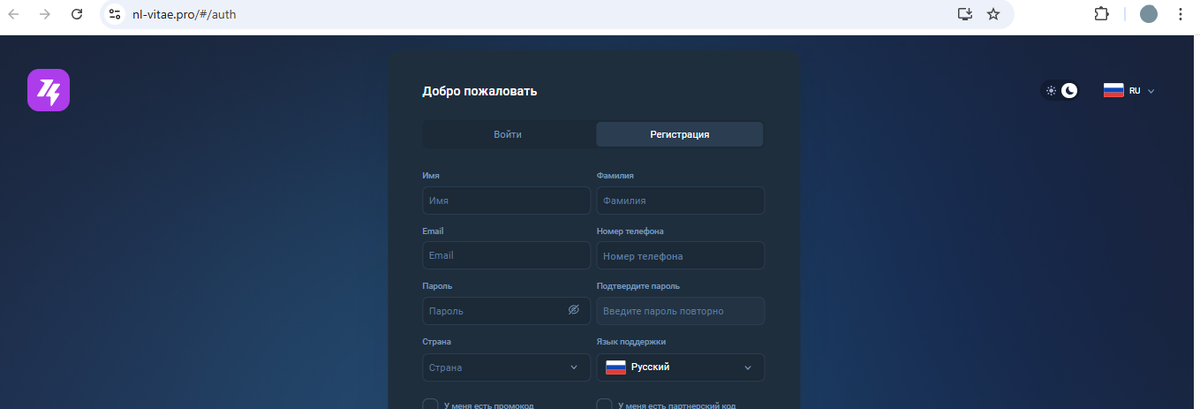Click the Russian flag next to RU
The width and height of the screenshot is (1200, 409).
click(1113, 90)
